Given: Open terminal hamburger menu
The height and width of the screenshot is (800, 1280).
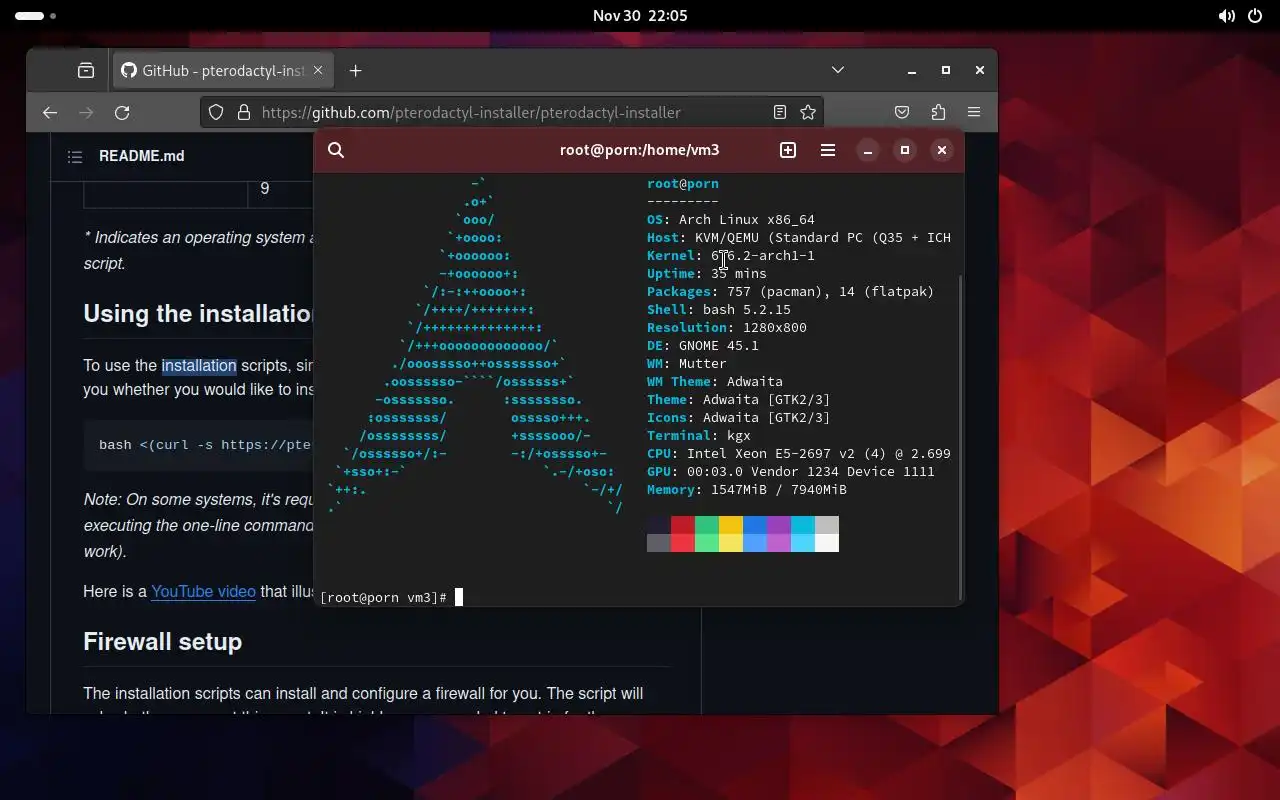Looking at the screenshot, I should tap(828, 150).
